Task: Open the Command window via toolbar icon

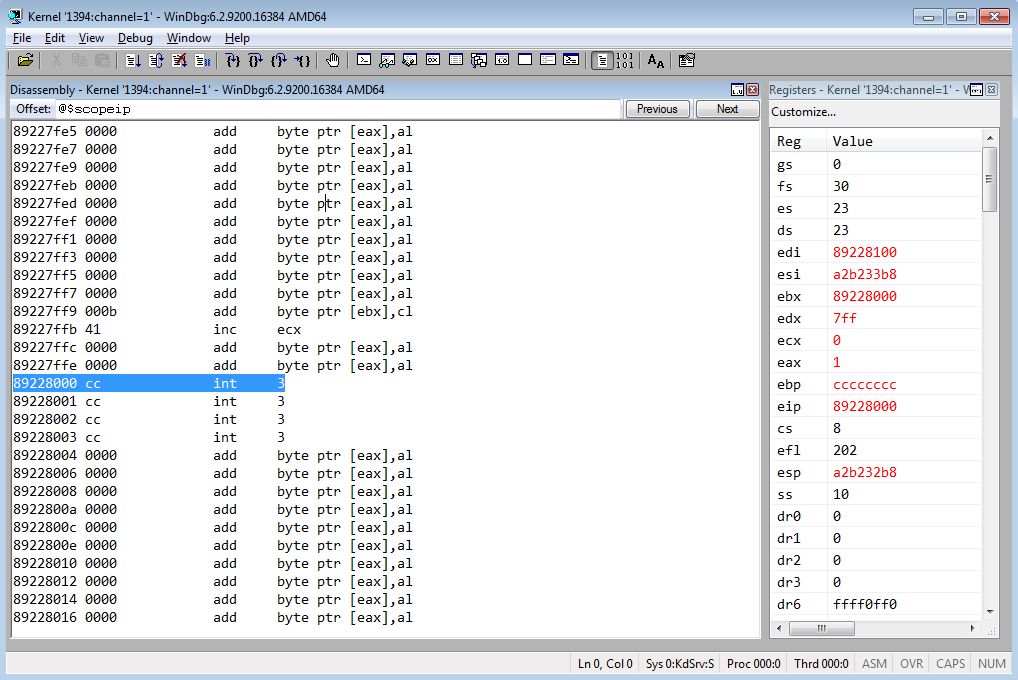Action: tap(364, 61)
